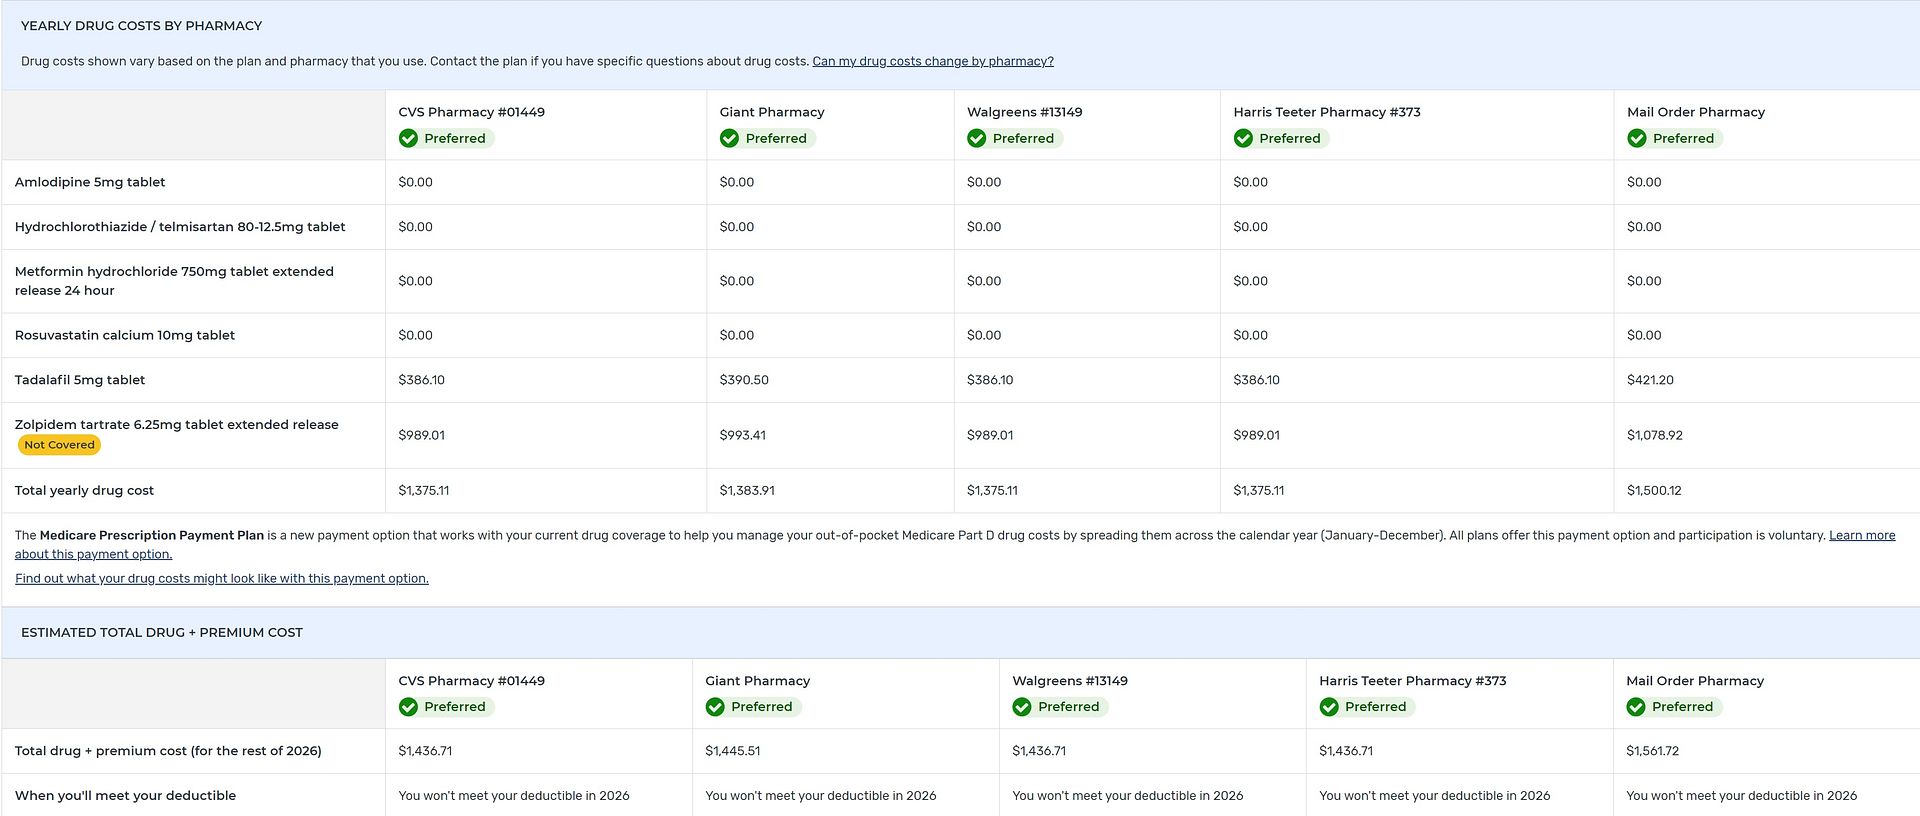Click Giant Pharmacy Zolpidem cost $993.41

point(742,436)
